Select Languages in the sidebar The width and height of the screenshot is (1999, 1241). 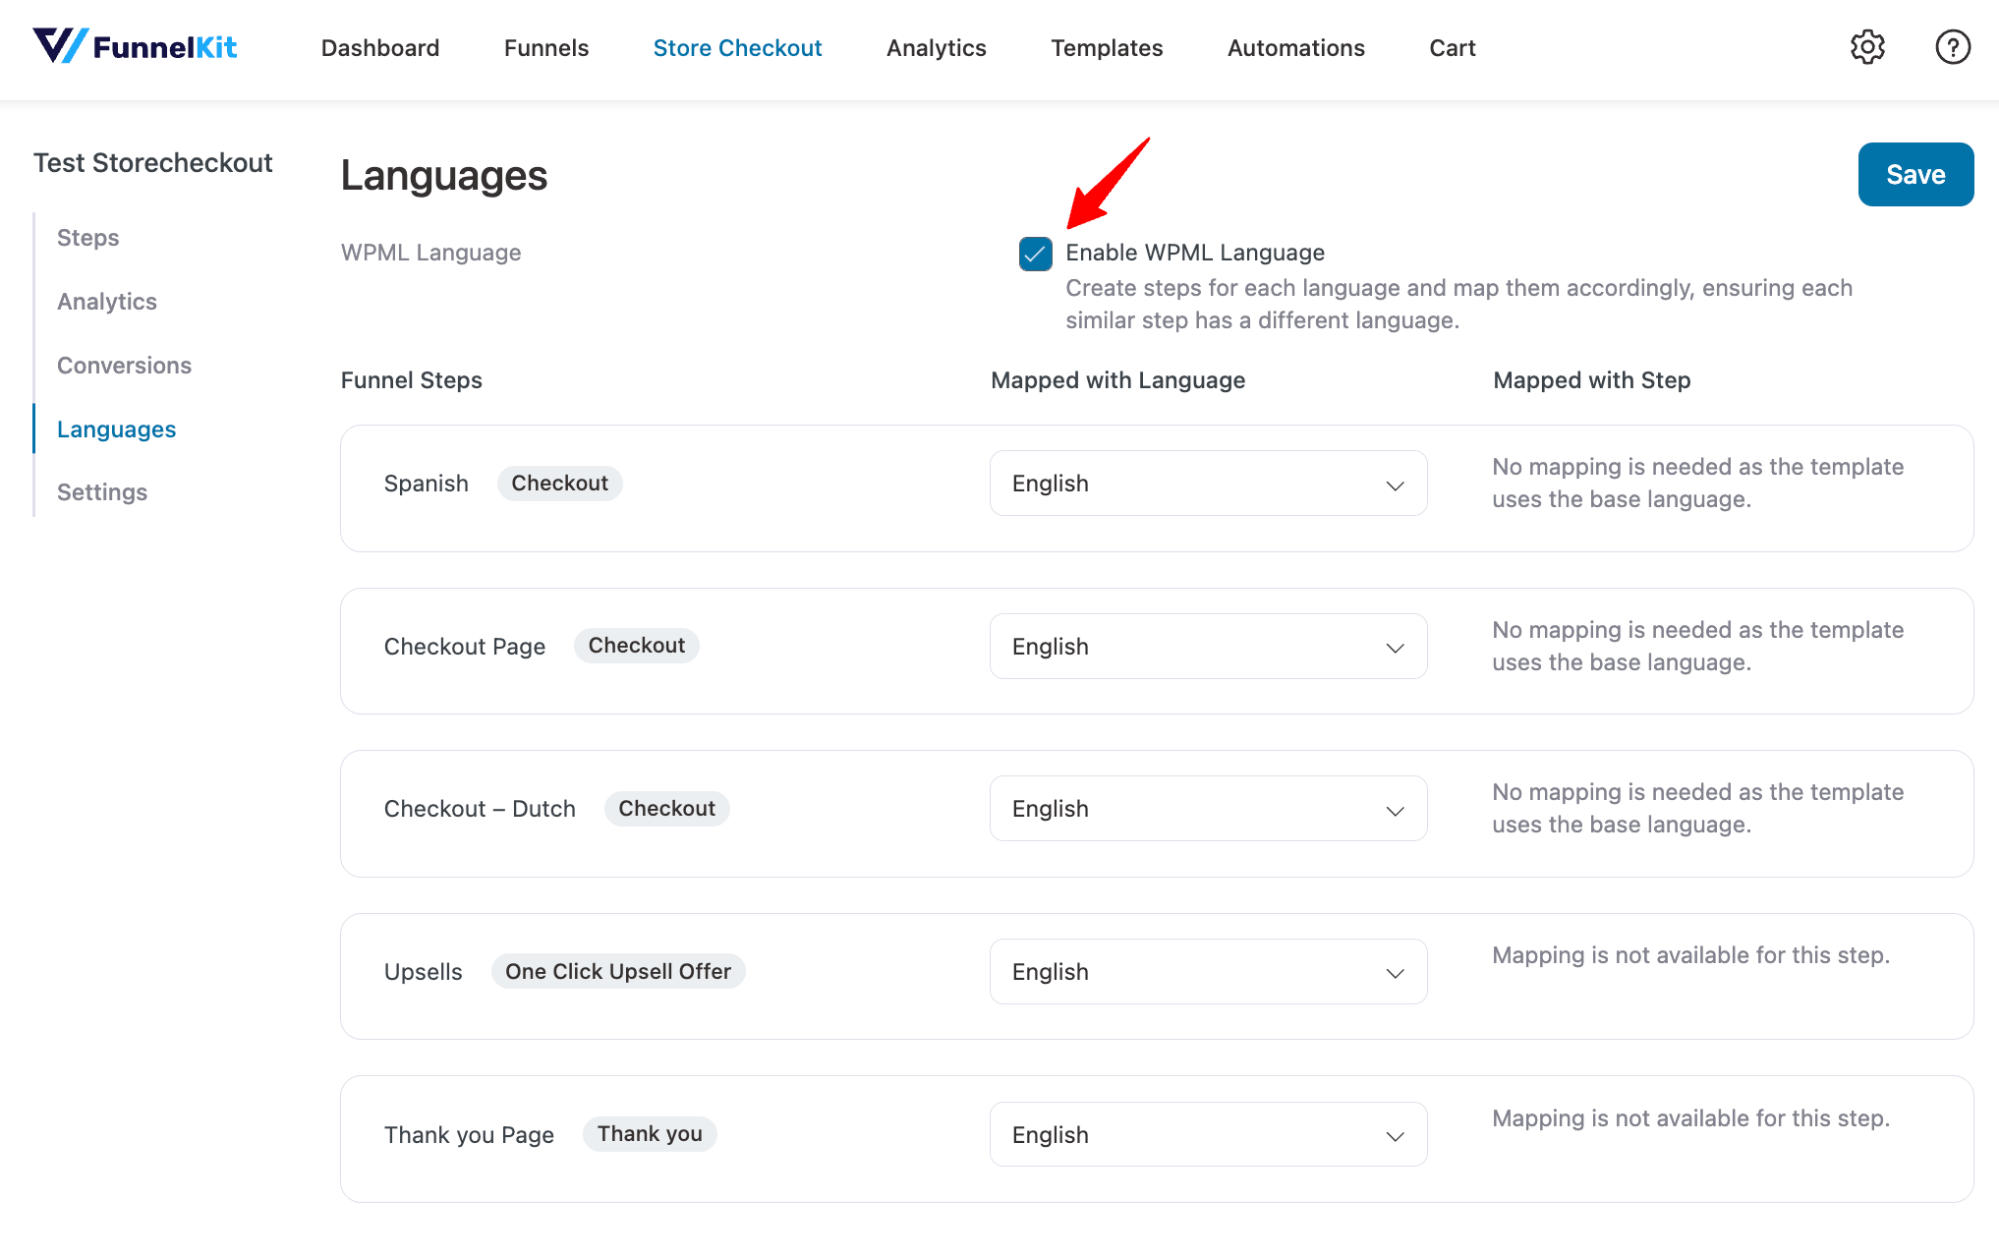point(116,429)
